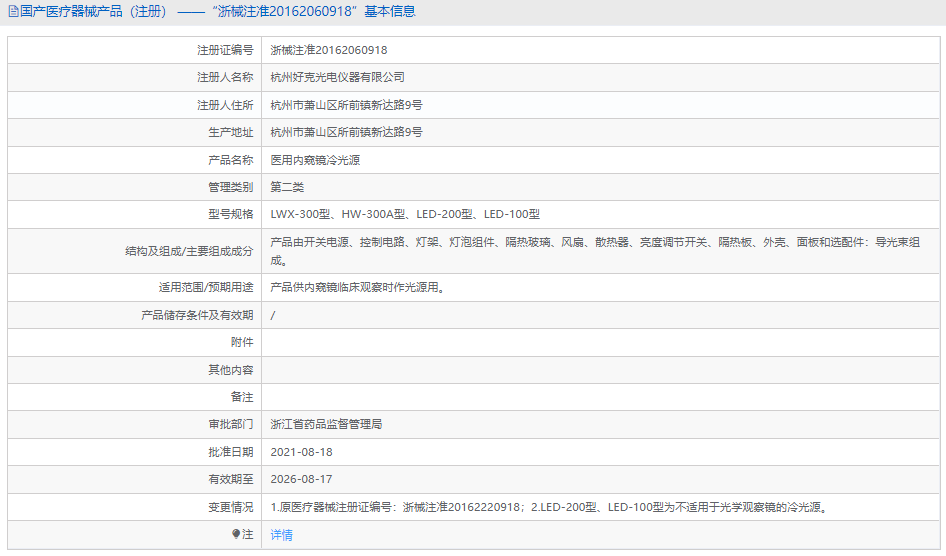
Task: Click the 管理类别 label
Action: [230, 187]
